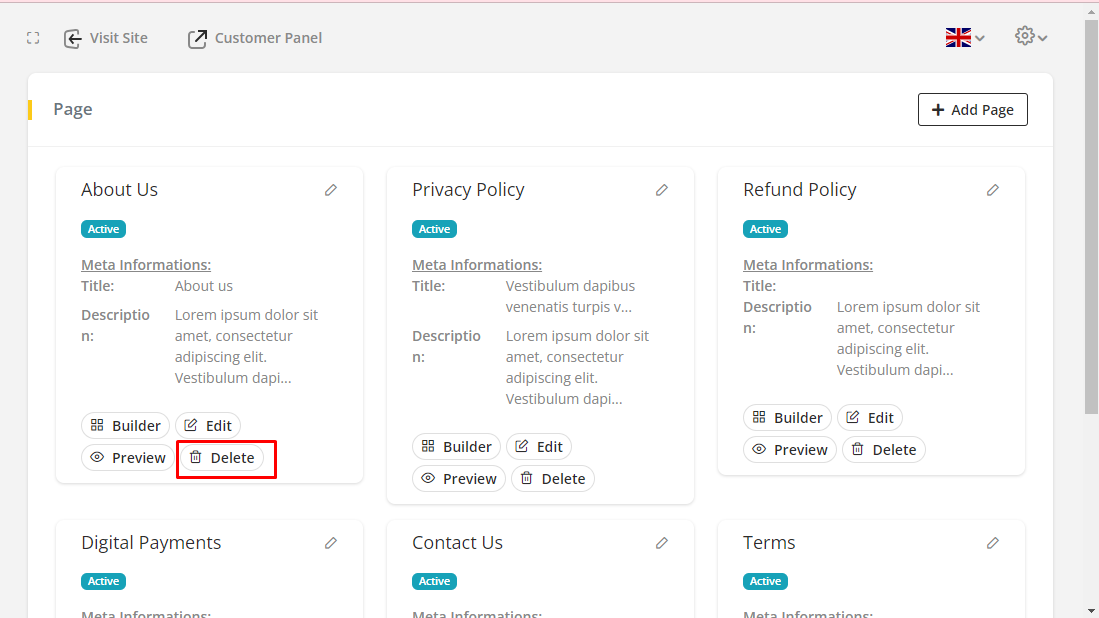Click pencil icon on Terms card
1099x618 pixels.
point(993,543)
